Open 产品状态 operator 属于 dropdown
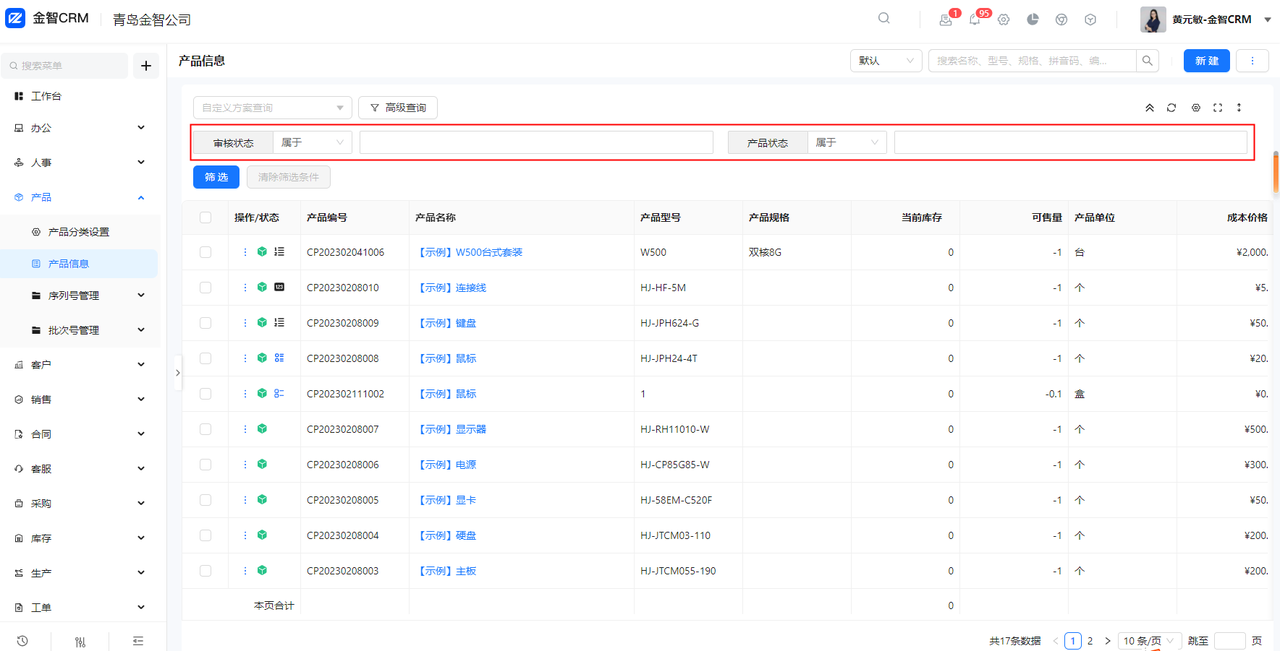 pos(847,143)
